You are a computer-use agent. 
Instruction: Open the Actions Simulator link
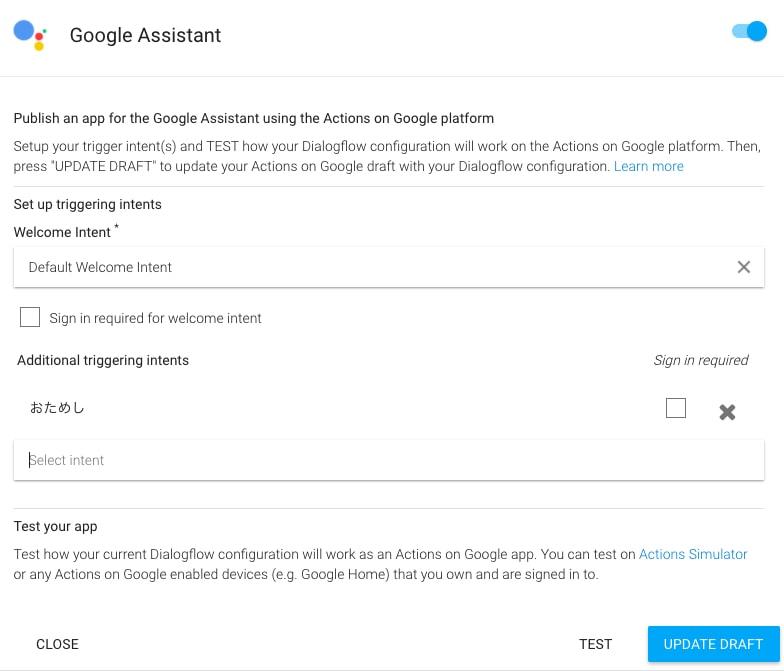coord(692,554)
